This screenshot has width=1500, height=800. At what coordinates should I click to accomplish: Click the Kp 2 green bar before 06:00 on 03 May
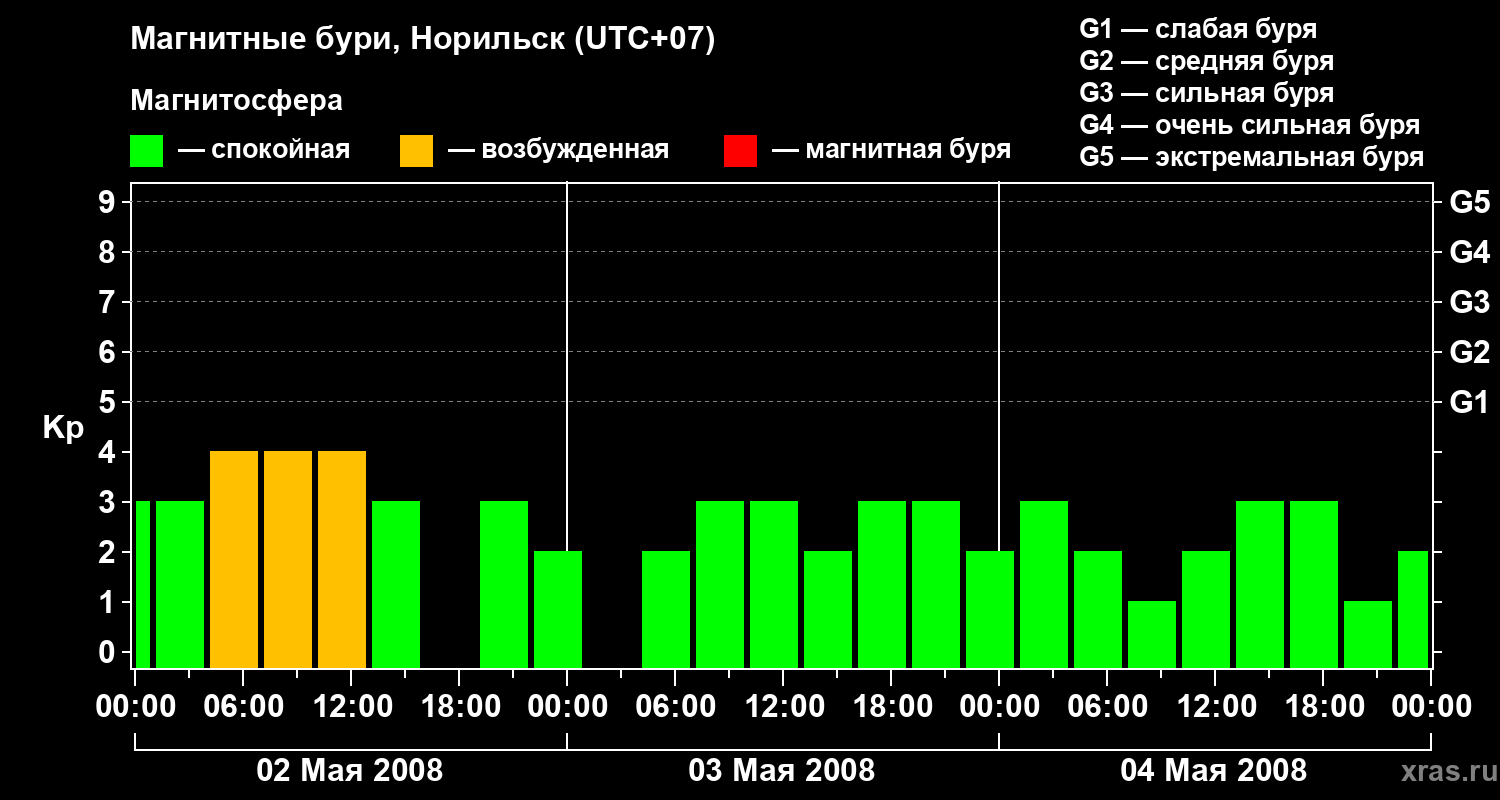point(666,609)
